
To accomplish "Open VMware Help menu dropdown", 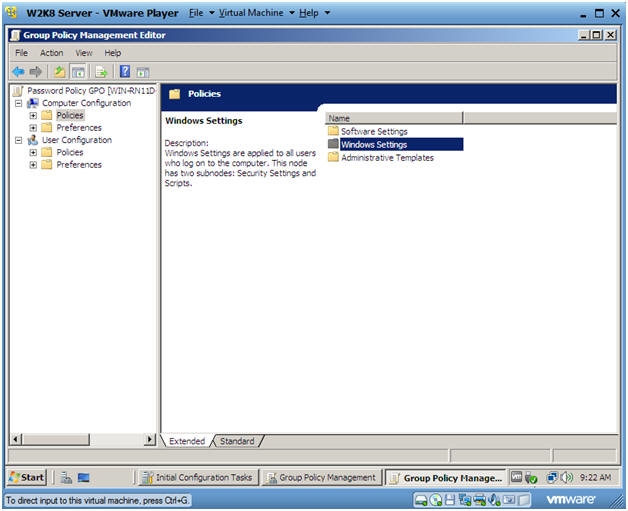I will (314, 13).
